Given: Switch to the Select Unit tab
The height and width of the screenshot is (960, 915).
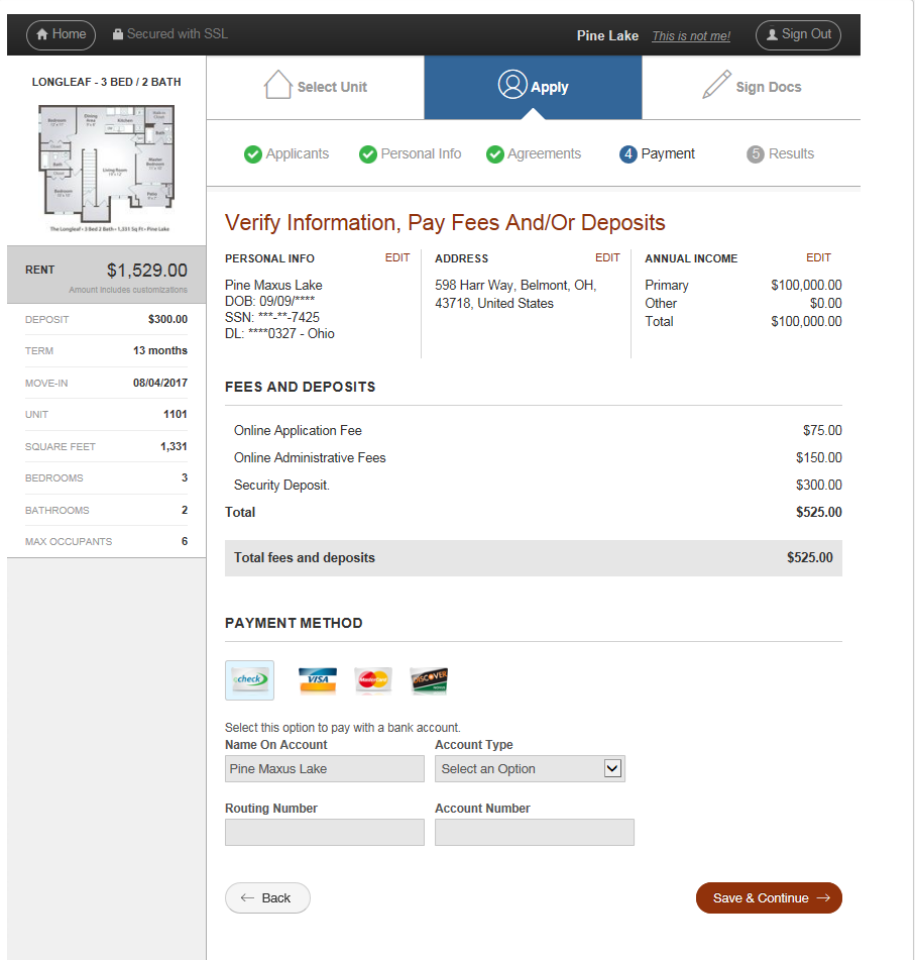Looking at the screenshot, I should [316, 87].
